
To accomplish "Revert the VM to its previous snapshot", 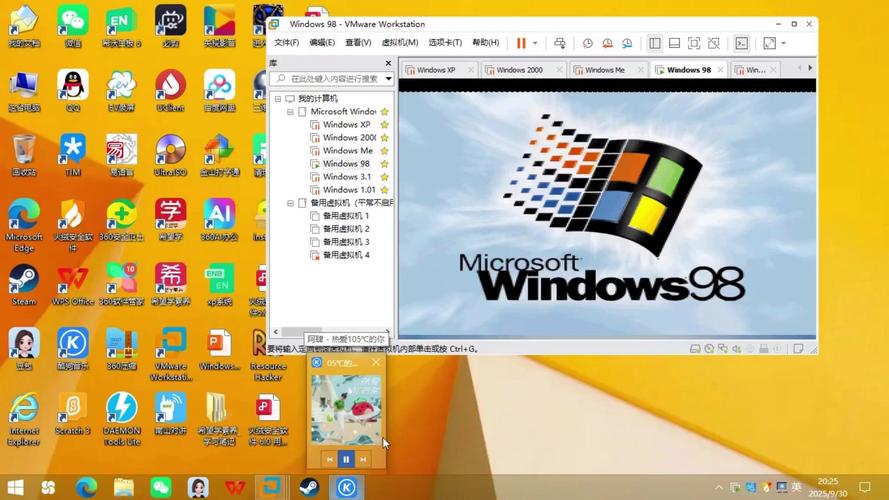I will pyautogui.click(x=607, y=43).
